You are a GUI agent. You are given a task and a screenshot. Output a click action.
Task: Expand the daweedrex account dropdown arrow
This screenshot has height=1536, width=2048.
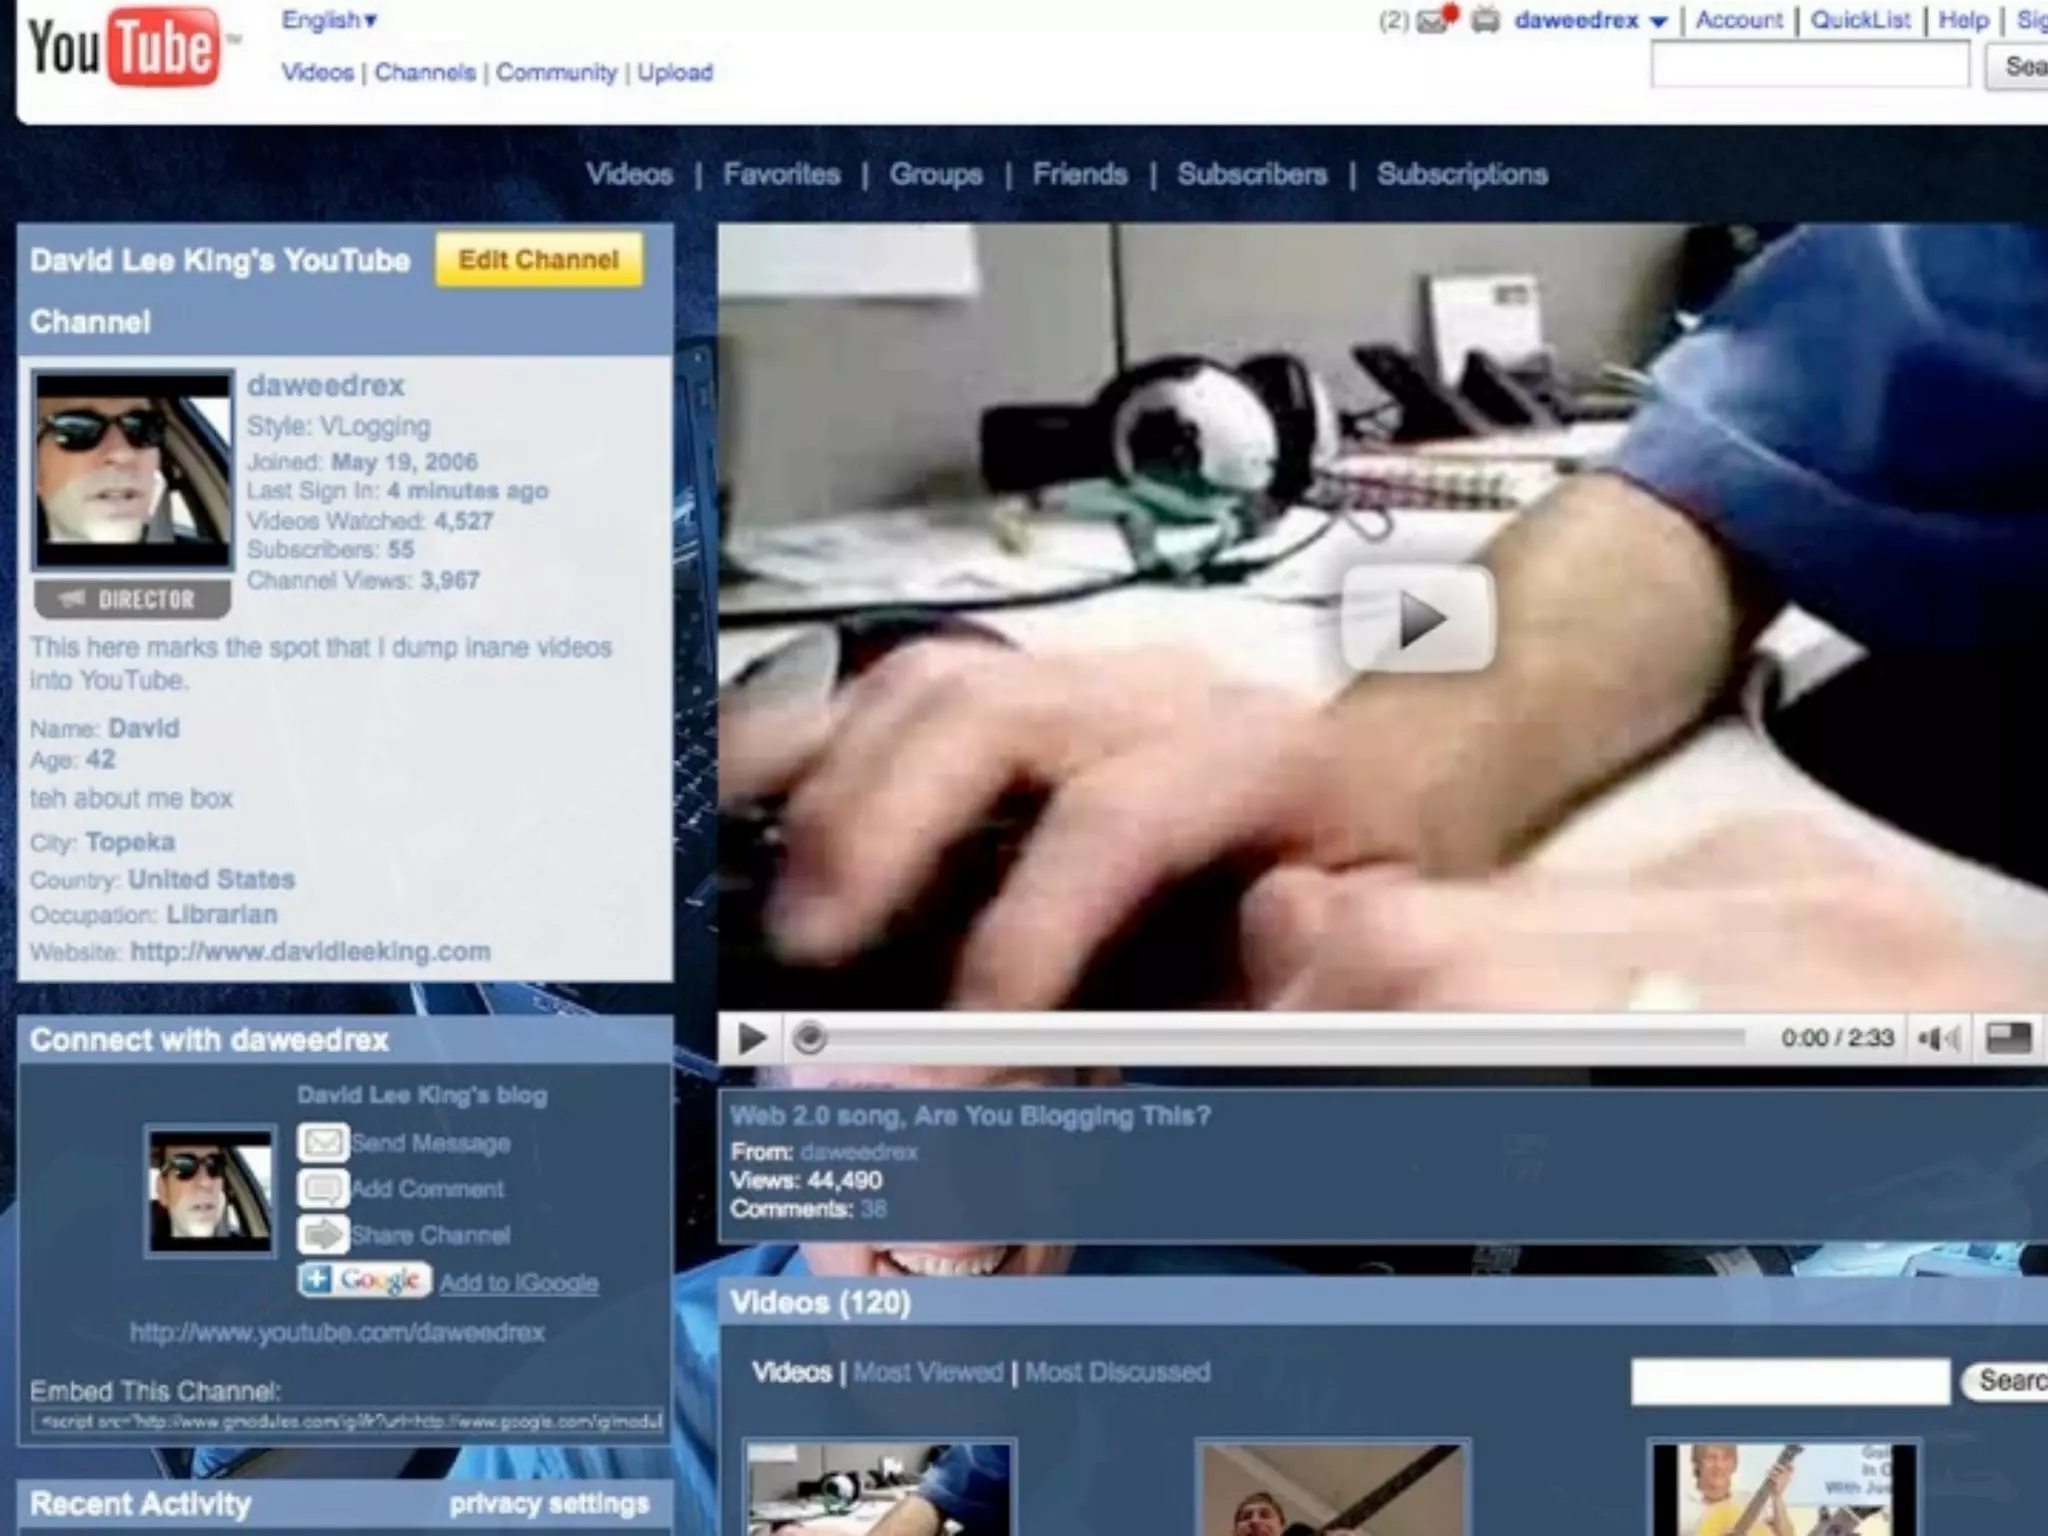1659,22
